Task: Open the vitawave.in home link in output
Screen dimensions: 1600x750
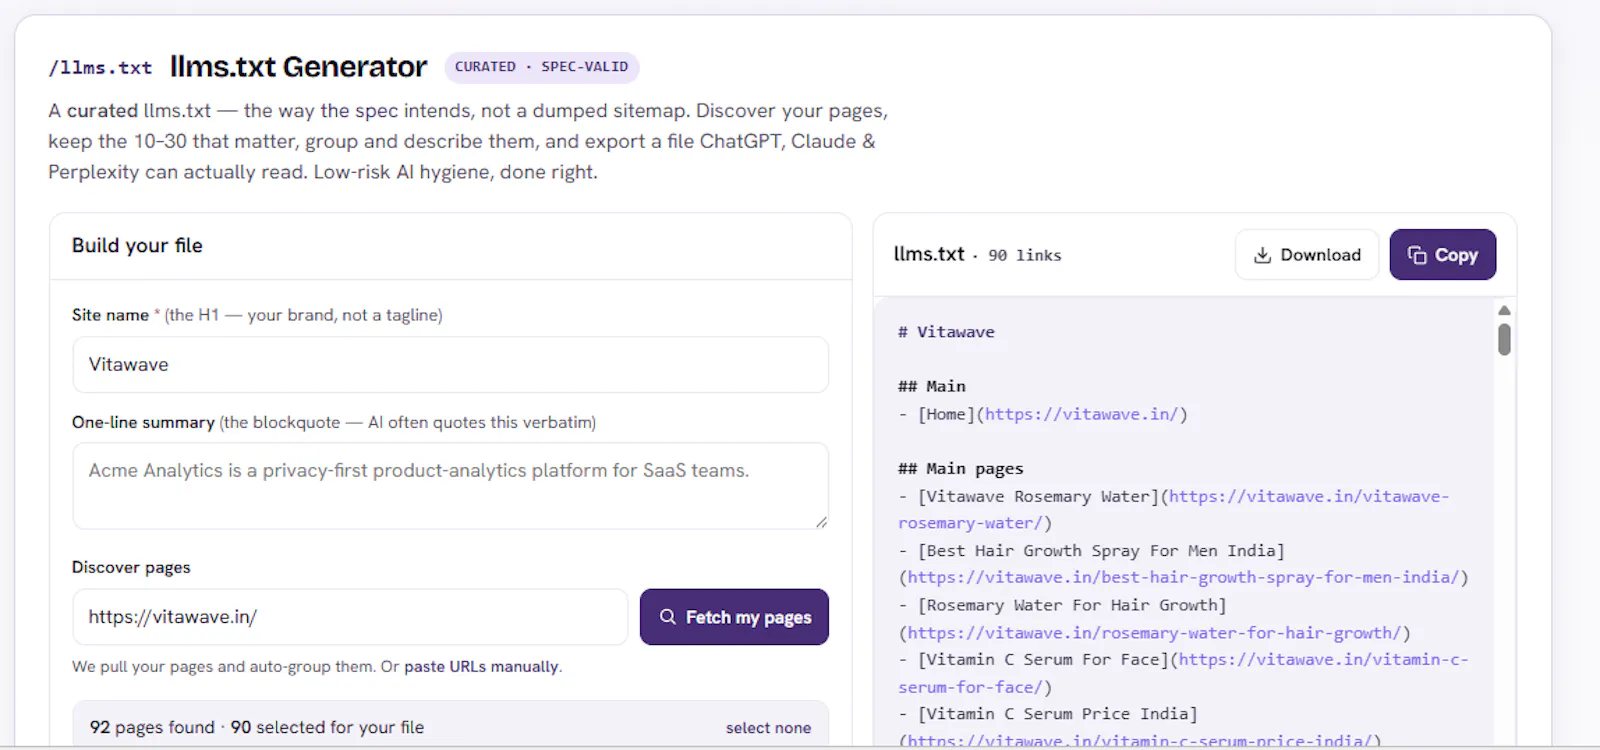Action: tap(1081, 414)
